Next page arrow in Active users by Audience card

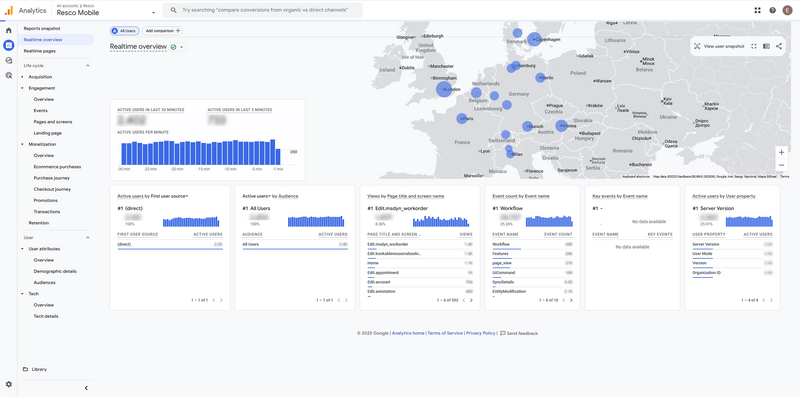click(x=346, y=300)
